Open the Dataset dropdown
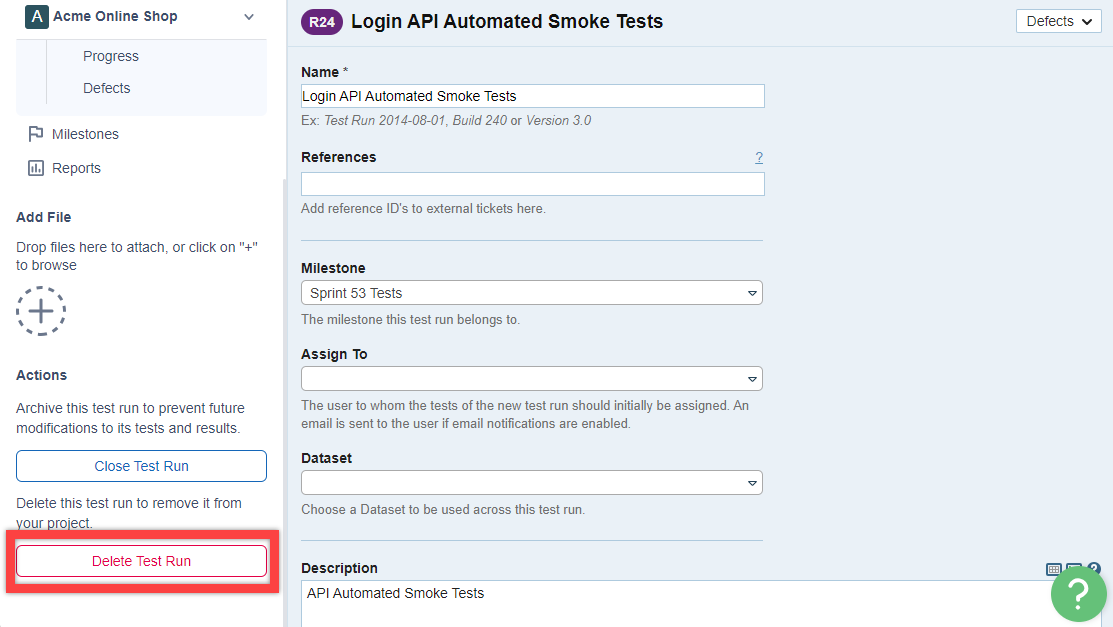 coord(531,483)
